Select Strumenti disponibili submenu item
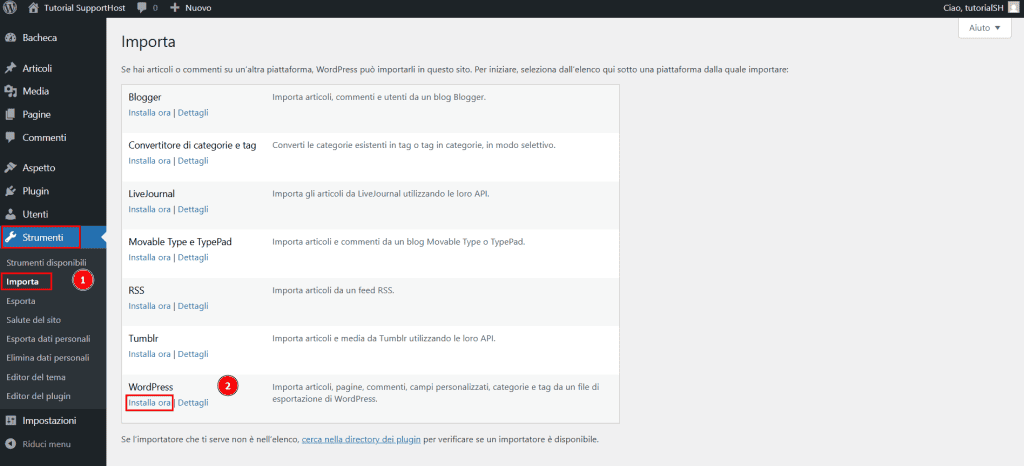1024x466 pixels. click(46, 262)
